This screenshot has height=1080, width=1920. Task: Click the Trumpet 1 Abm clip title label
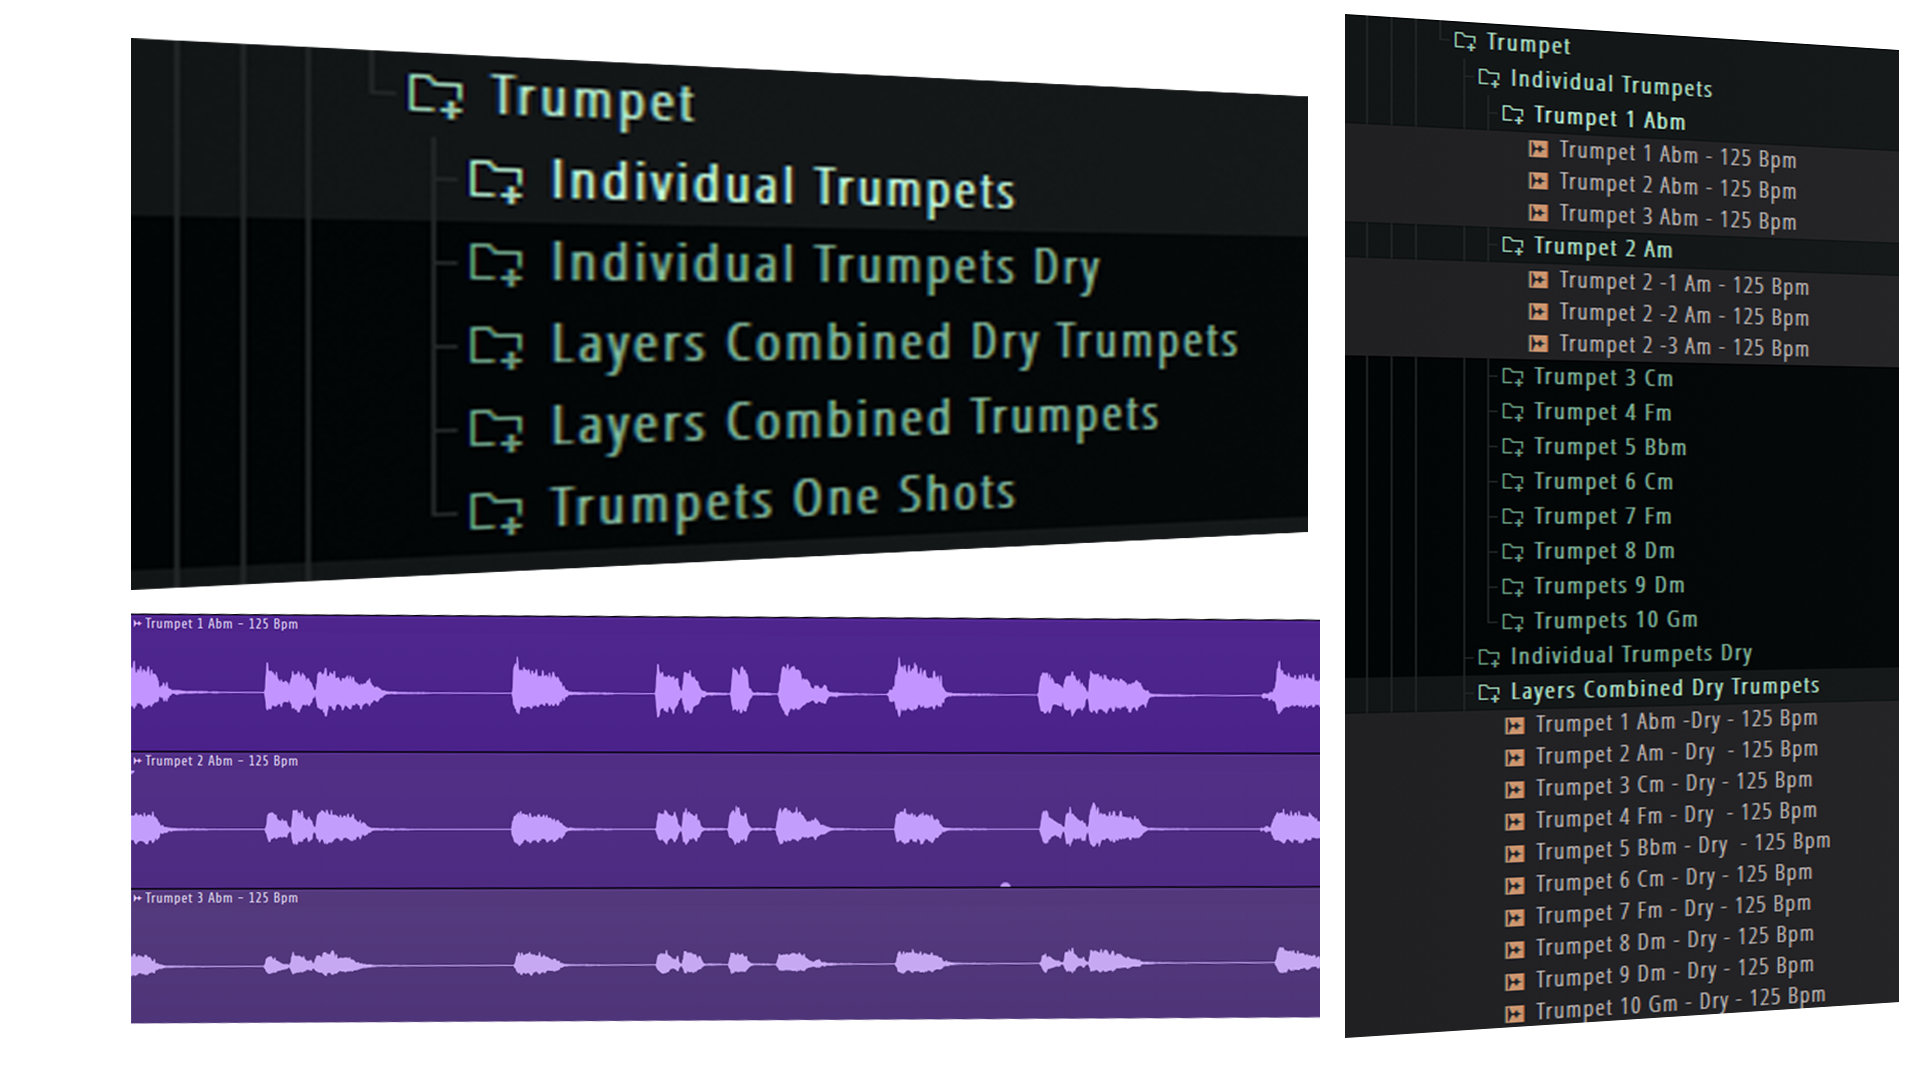tap(221, 624)
